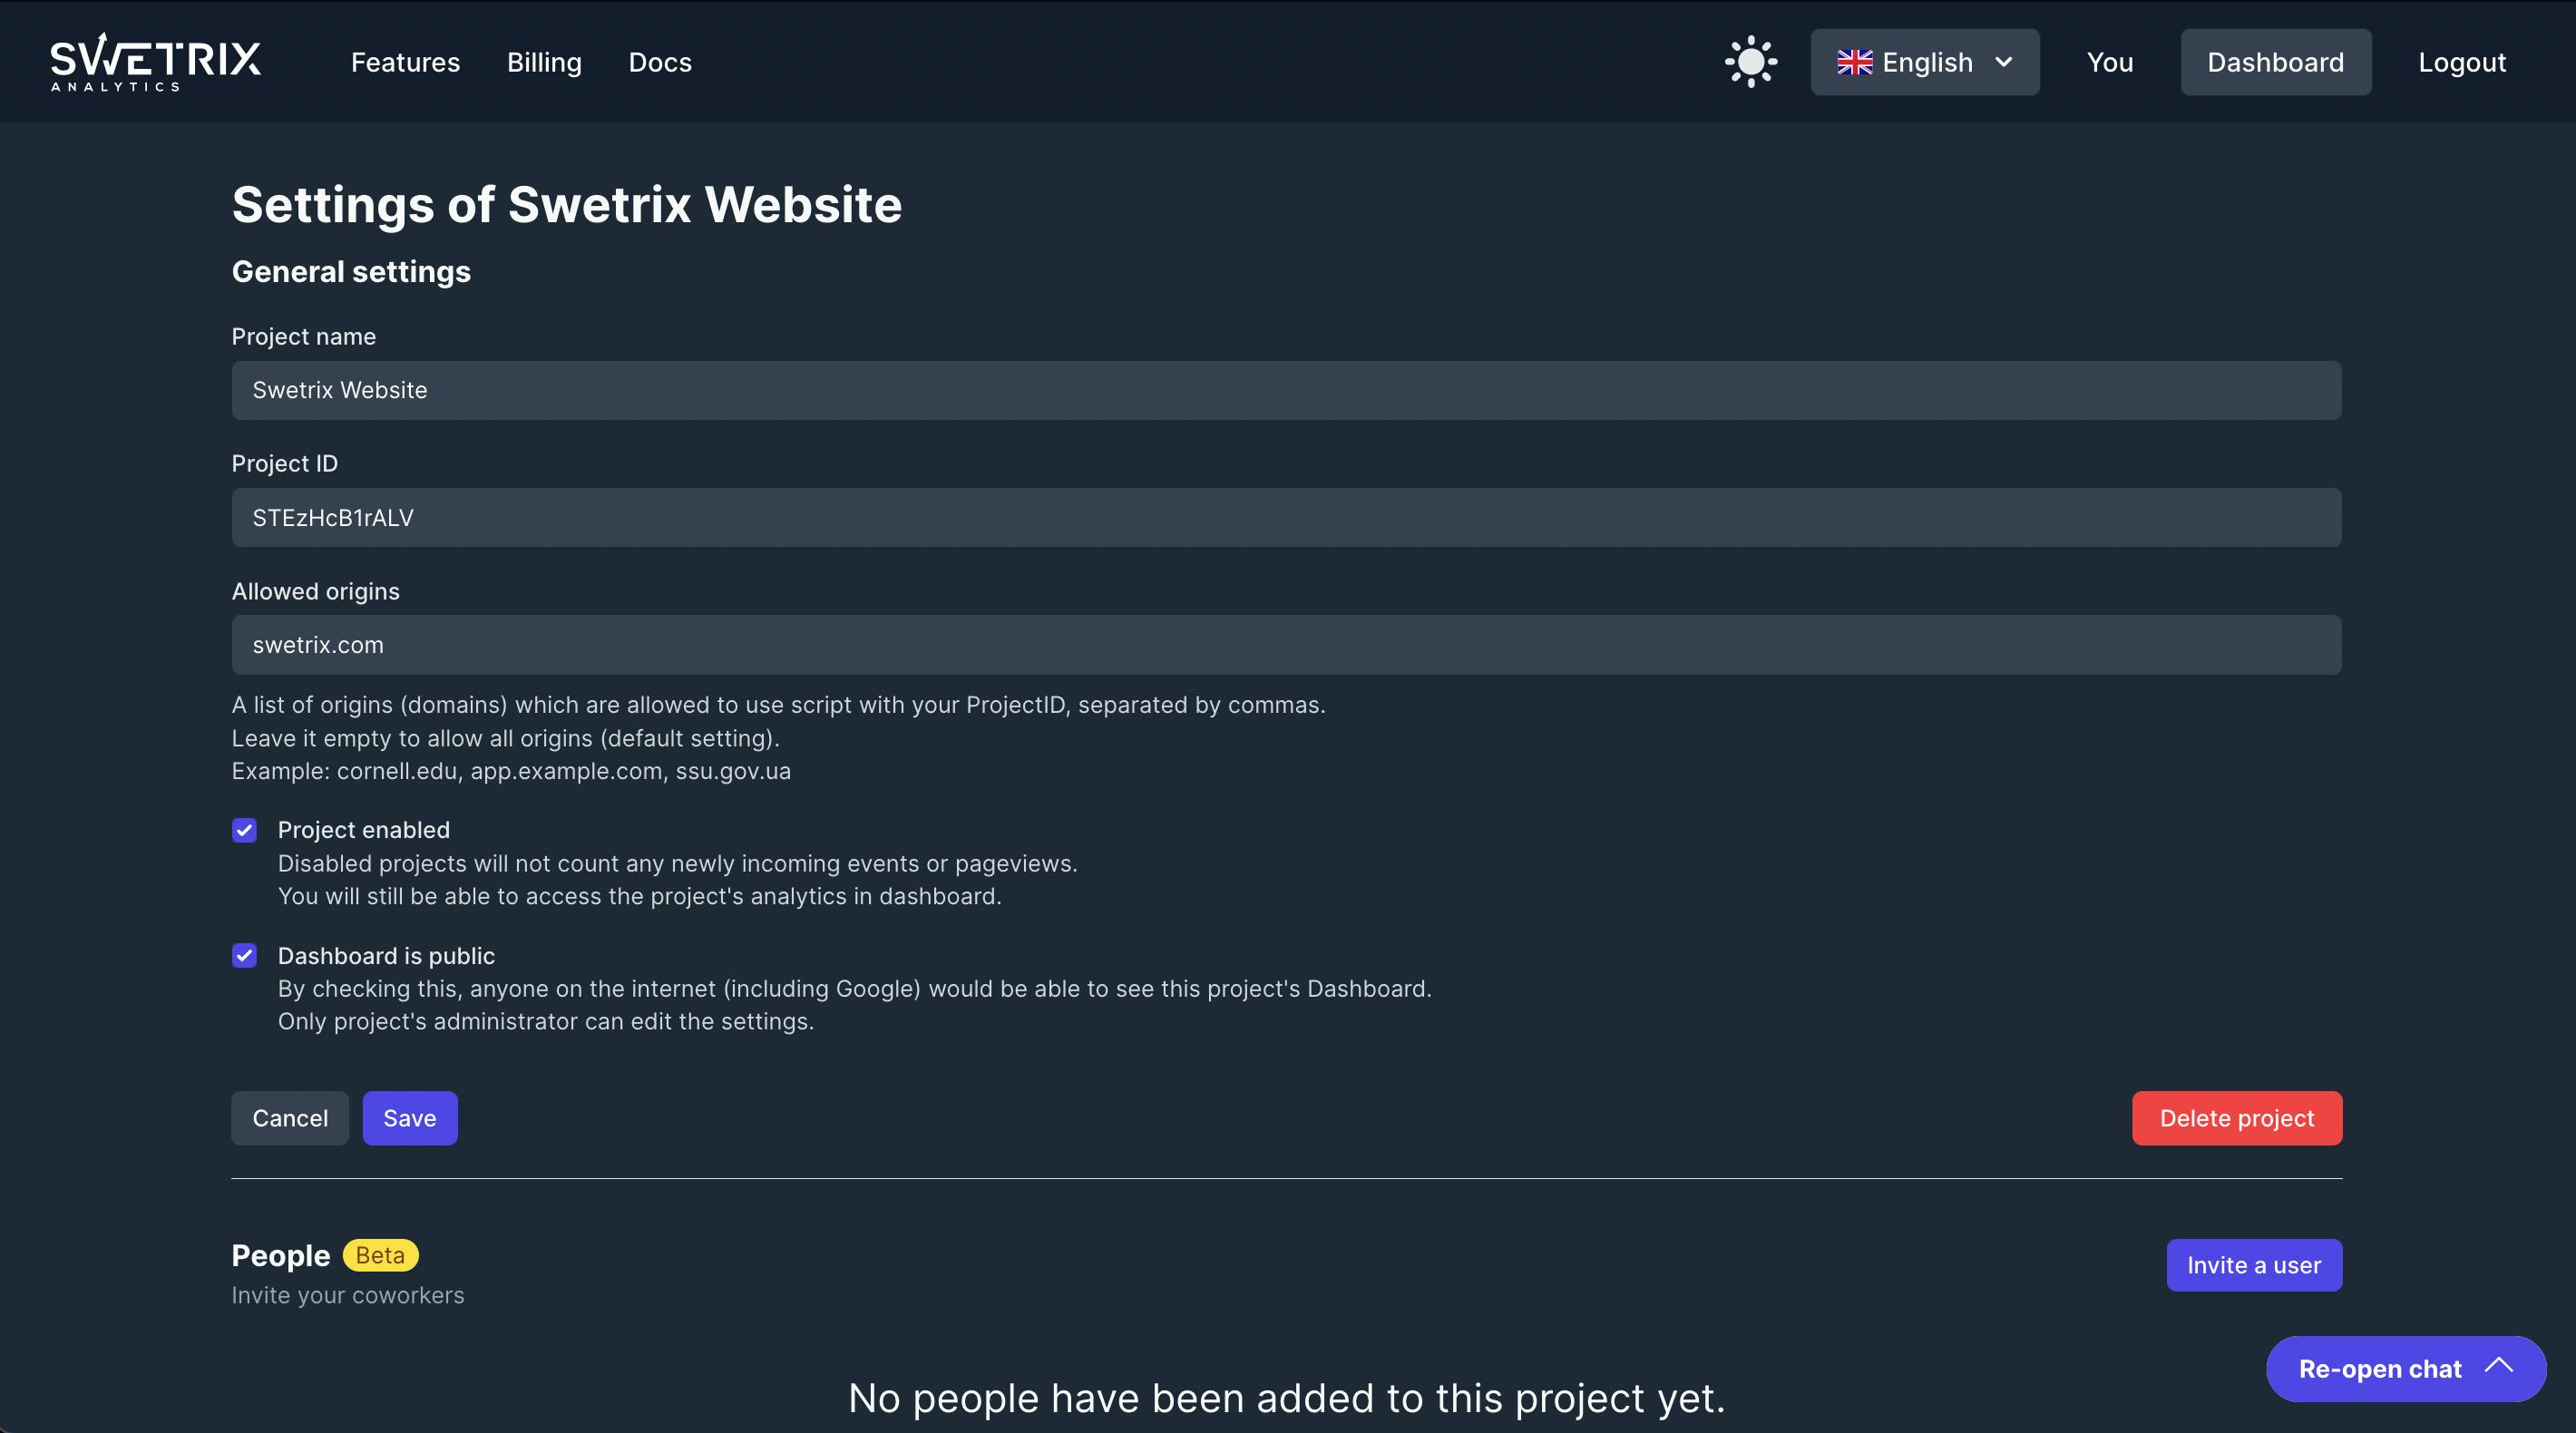This screenshot has height=1433, width=2576.
Task: Open the English language dropdown
Action: [x=1925, y=62]
